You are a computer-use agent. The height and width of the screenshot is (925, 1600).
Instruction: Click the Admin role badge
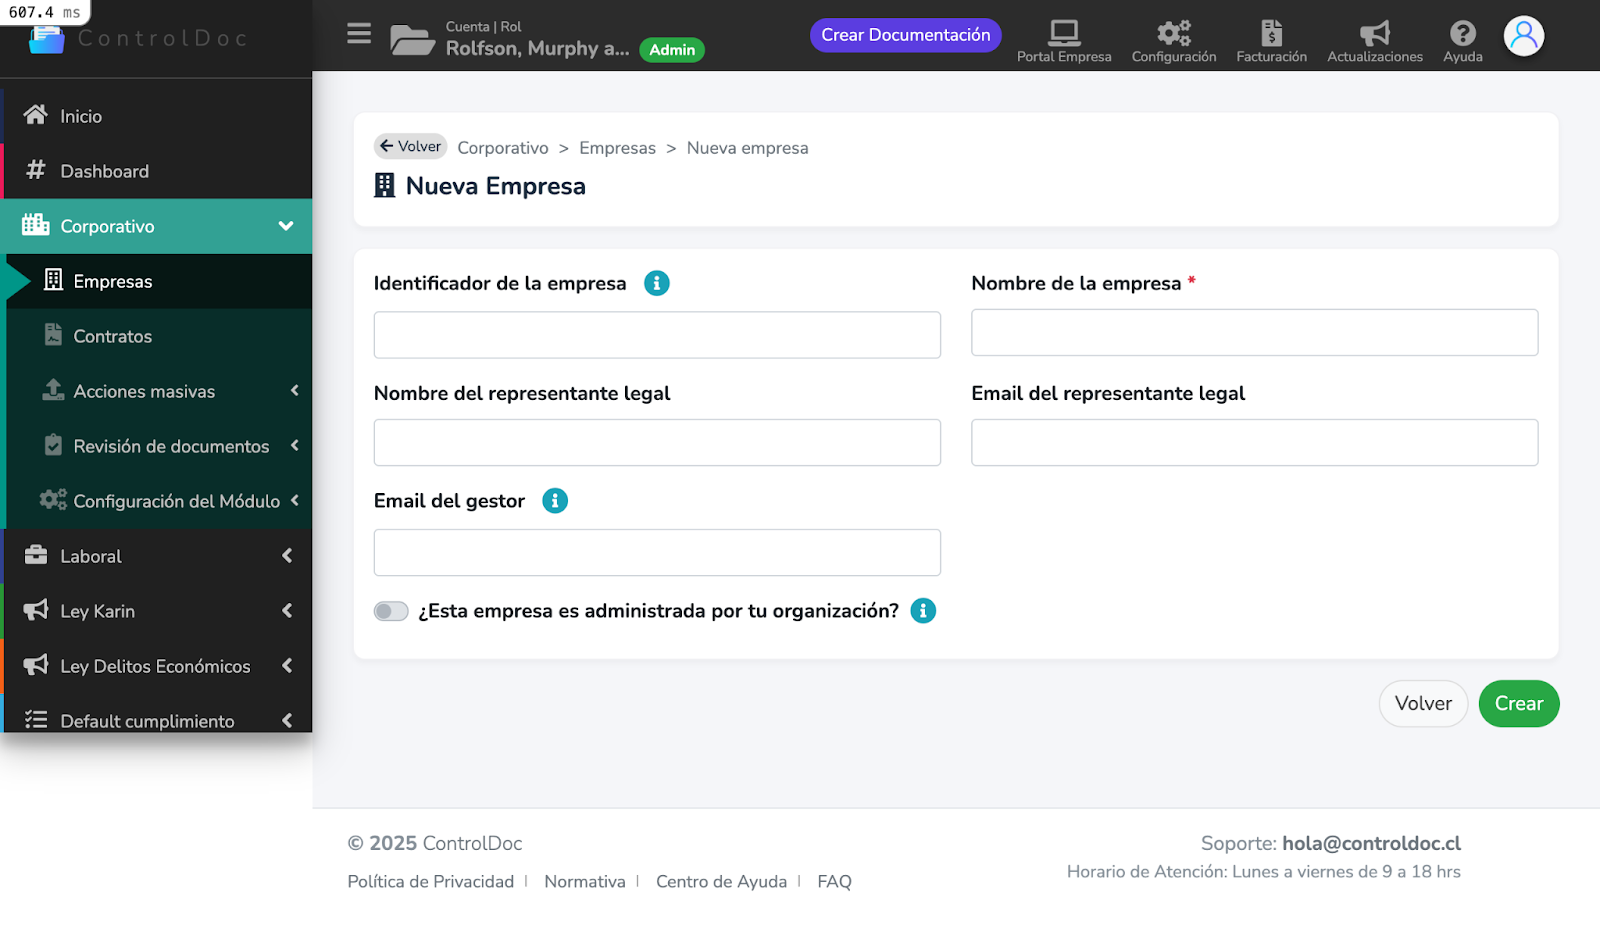[x=672, y=50]
